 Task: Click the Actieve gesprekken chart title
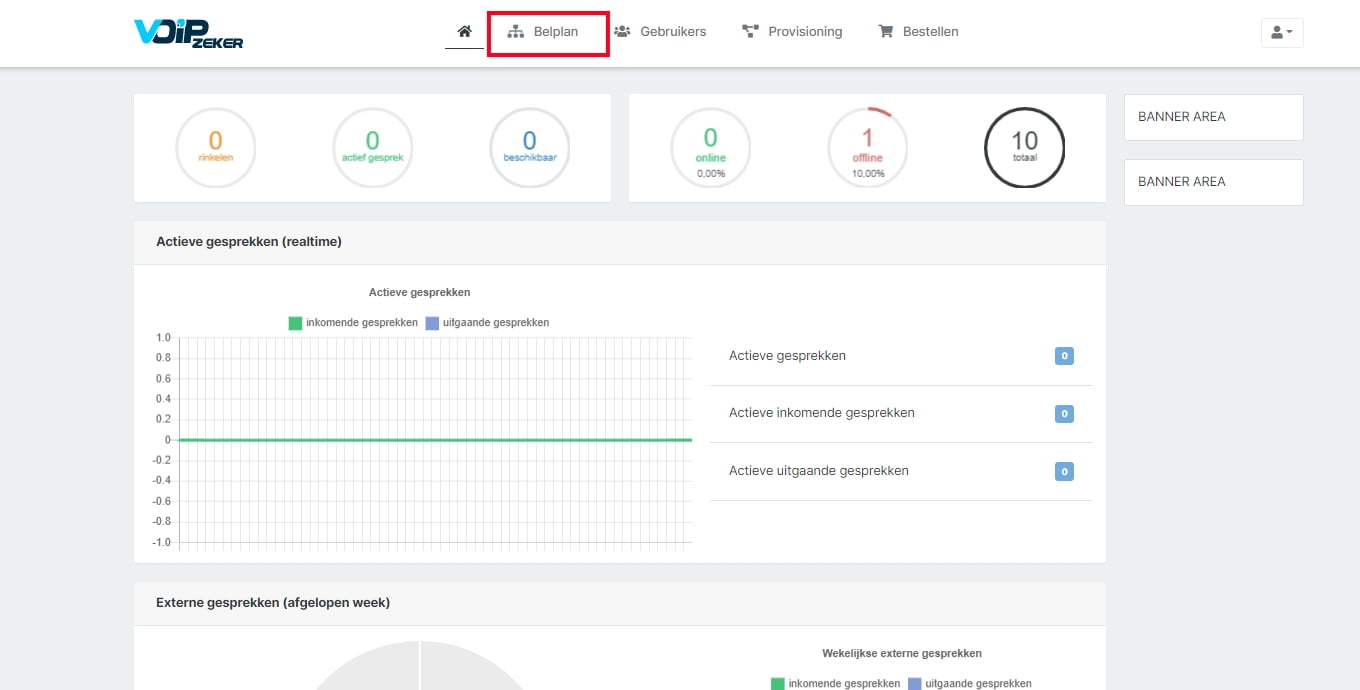[419, 293]
